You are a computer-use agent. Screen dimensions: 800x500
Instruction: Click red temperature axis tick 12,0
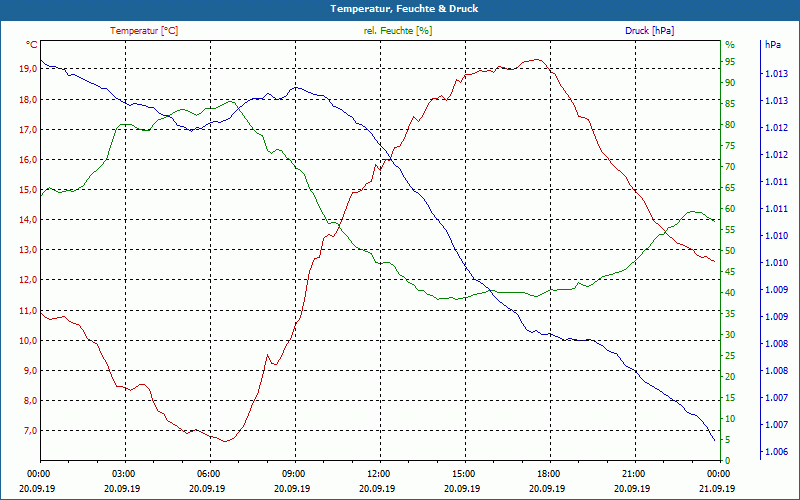[x=28, y=280]
